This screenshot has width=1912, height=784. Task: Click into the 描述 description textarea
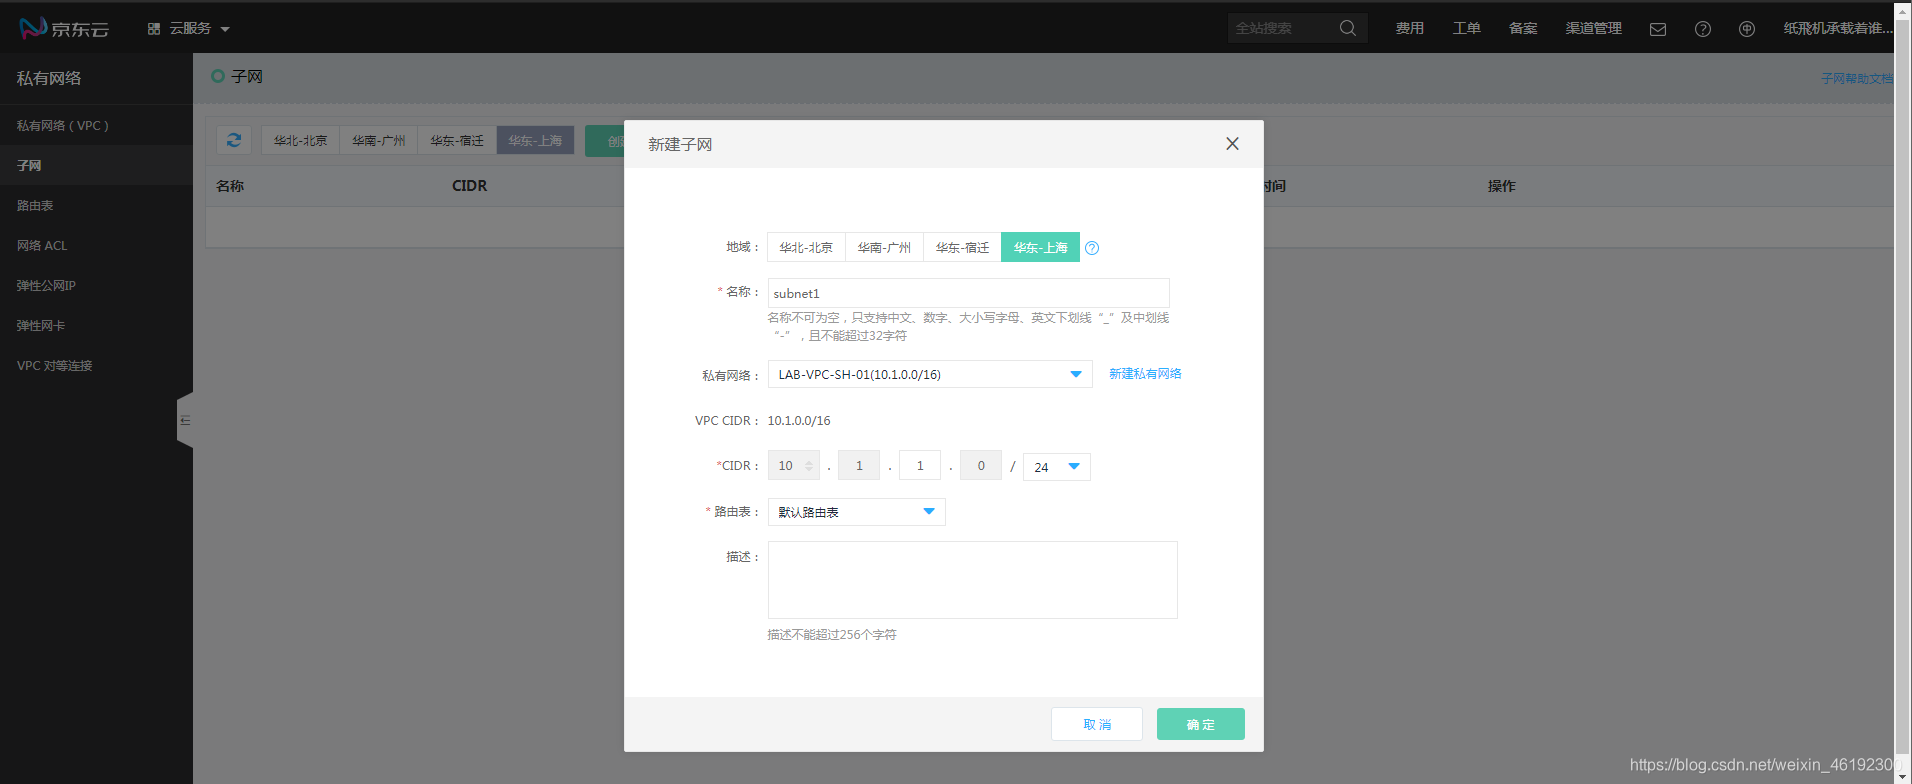tap(972, 580)
